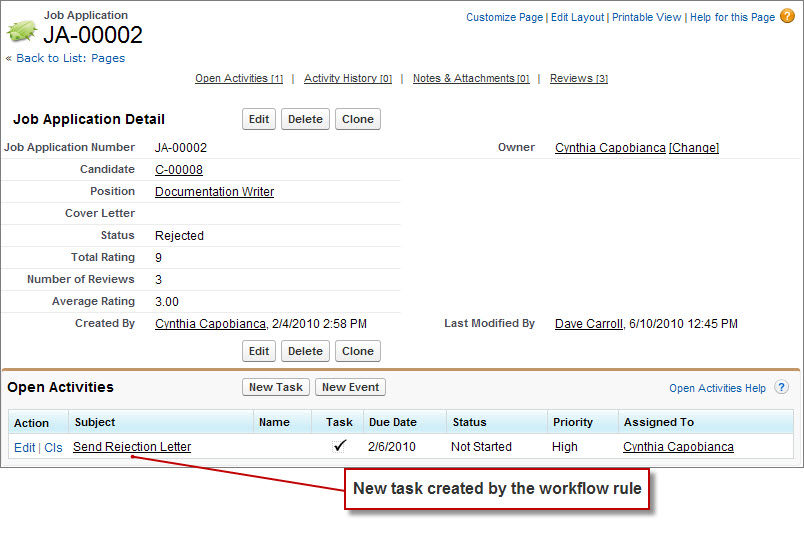Click the JA-00002 application number value
This screenshot has width=804, height=535.
point(181,148)
